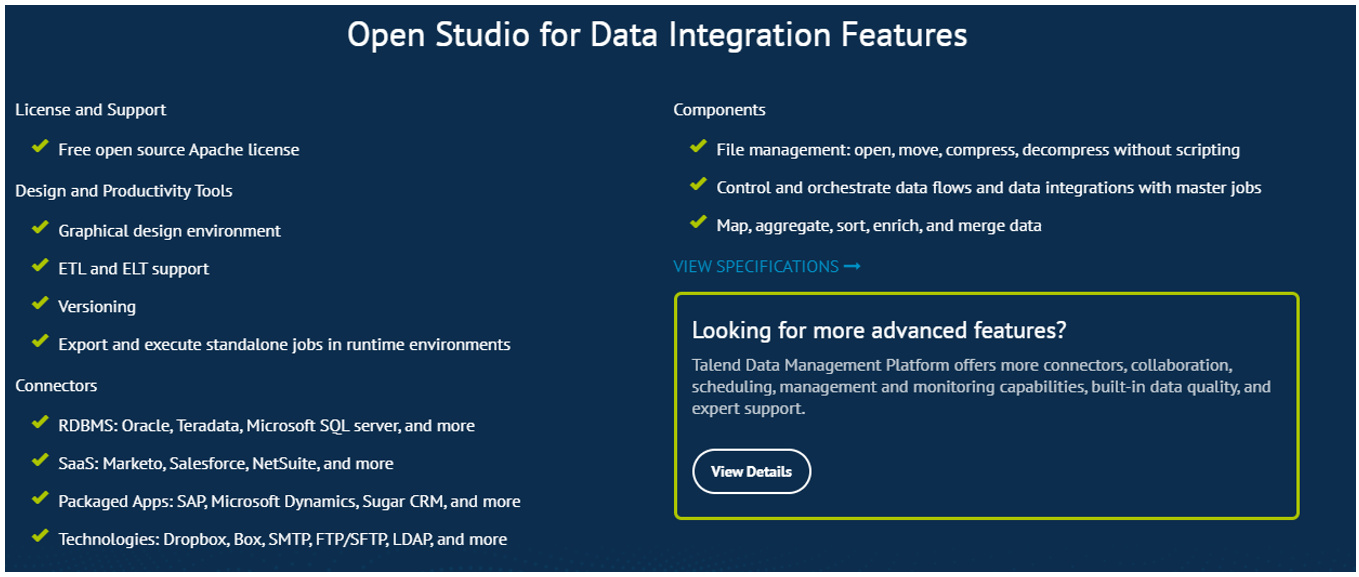Click the checkmark beside RDBMS: Oracle, Teradata feature
The image size is (1359, 577).
coord(40,424)
